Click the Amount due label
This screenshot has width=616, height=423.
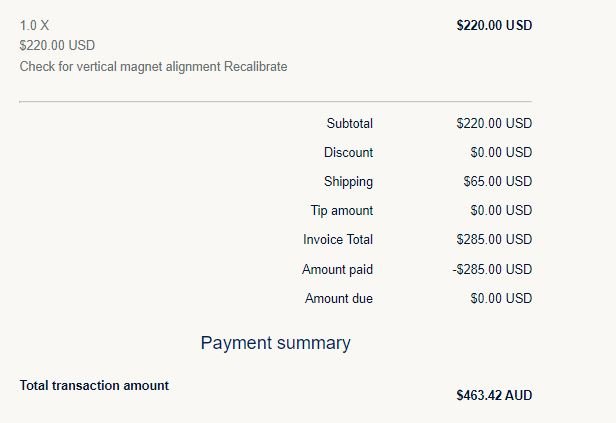pyautogui.click(x=339, y=298)
